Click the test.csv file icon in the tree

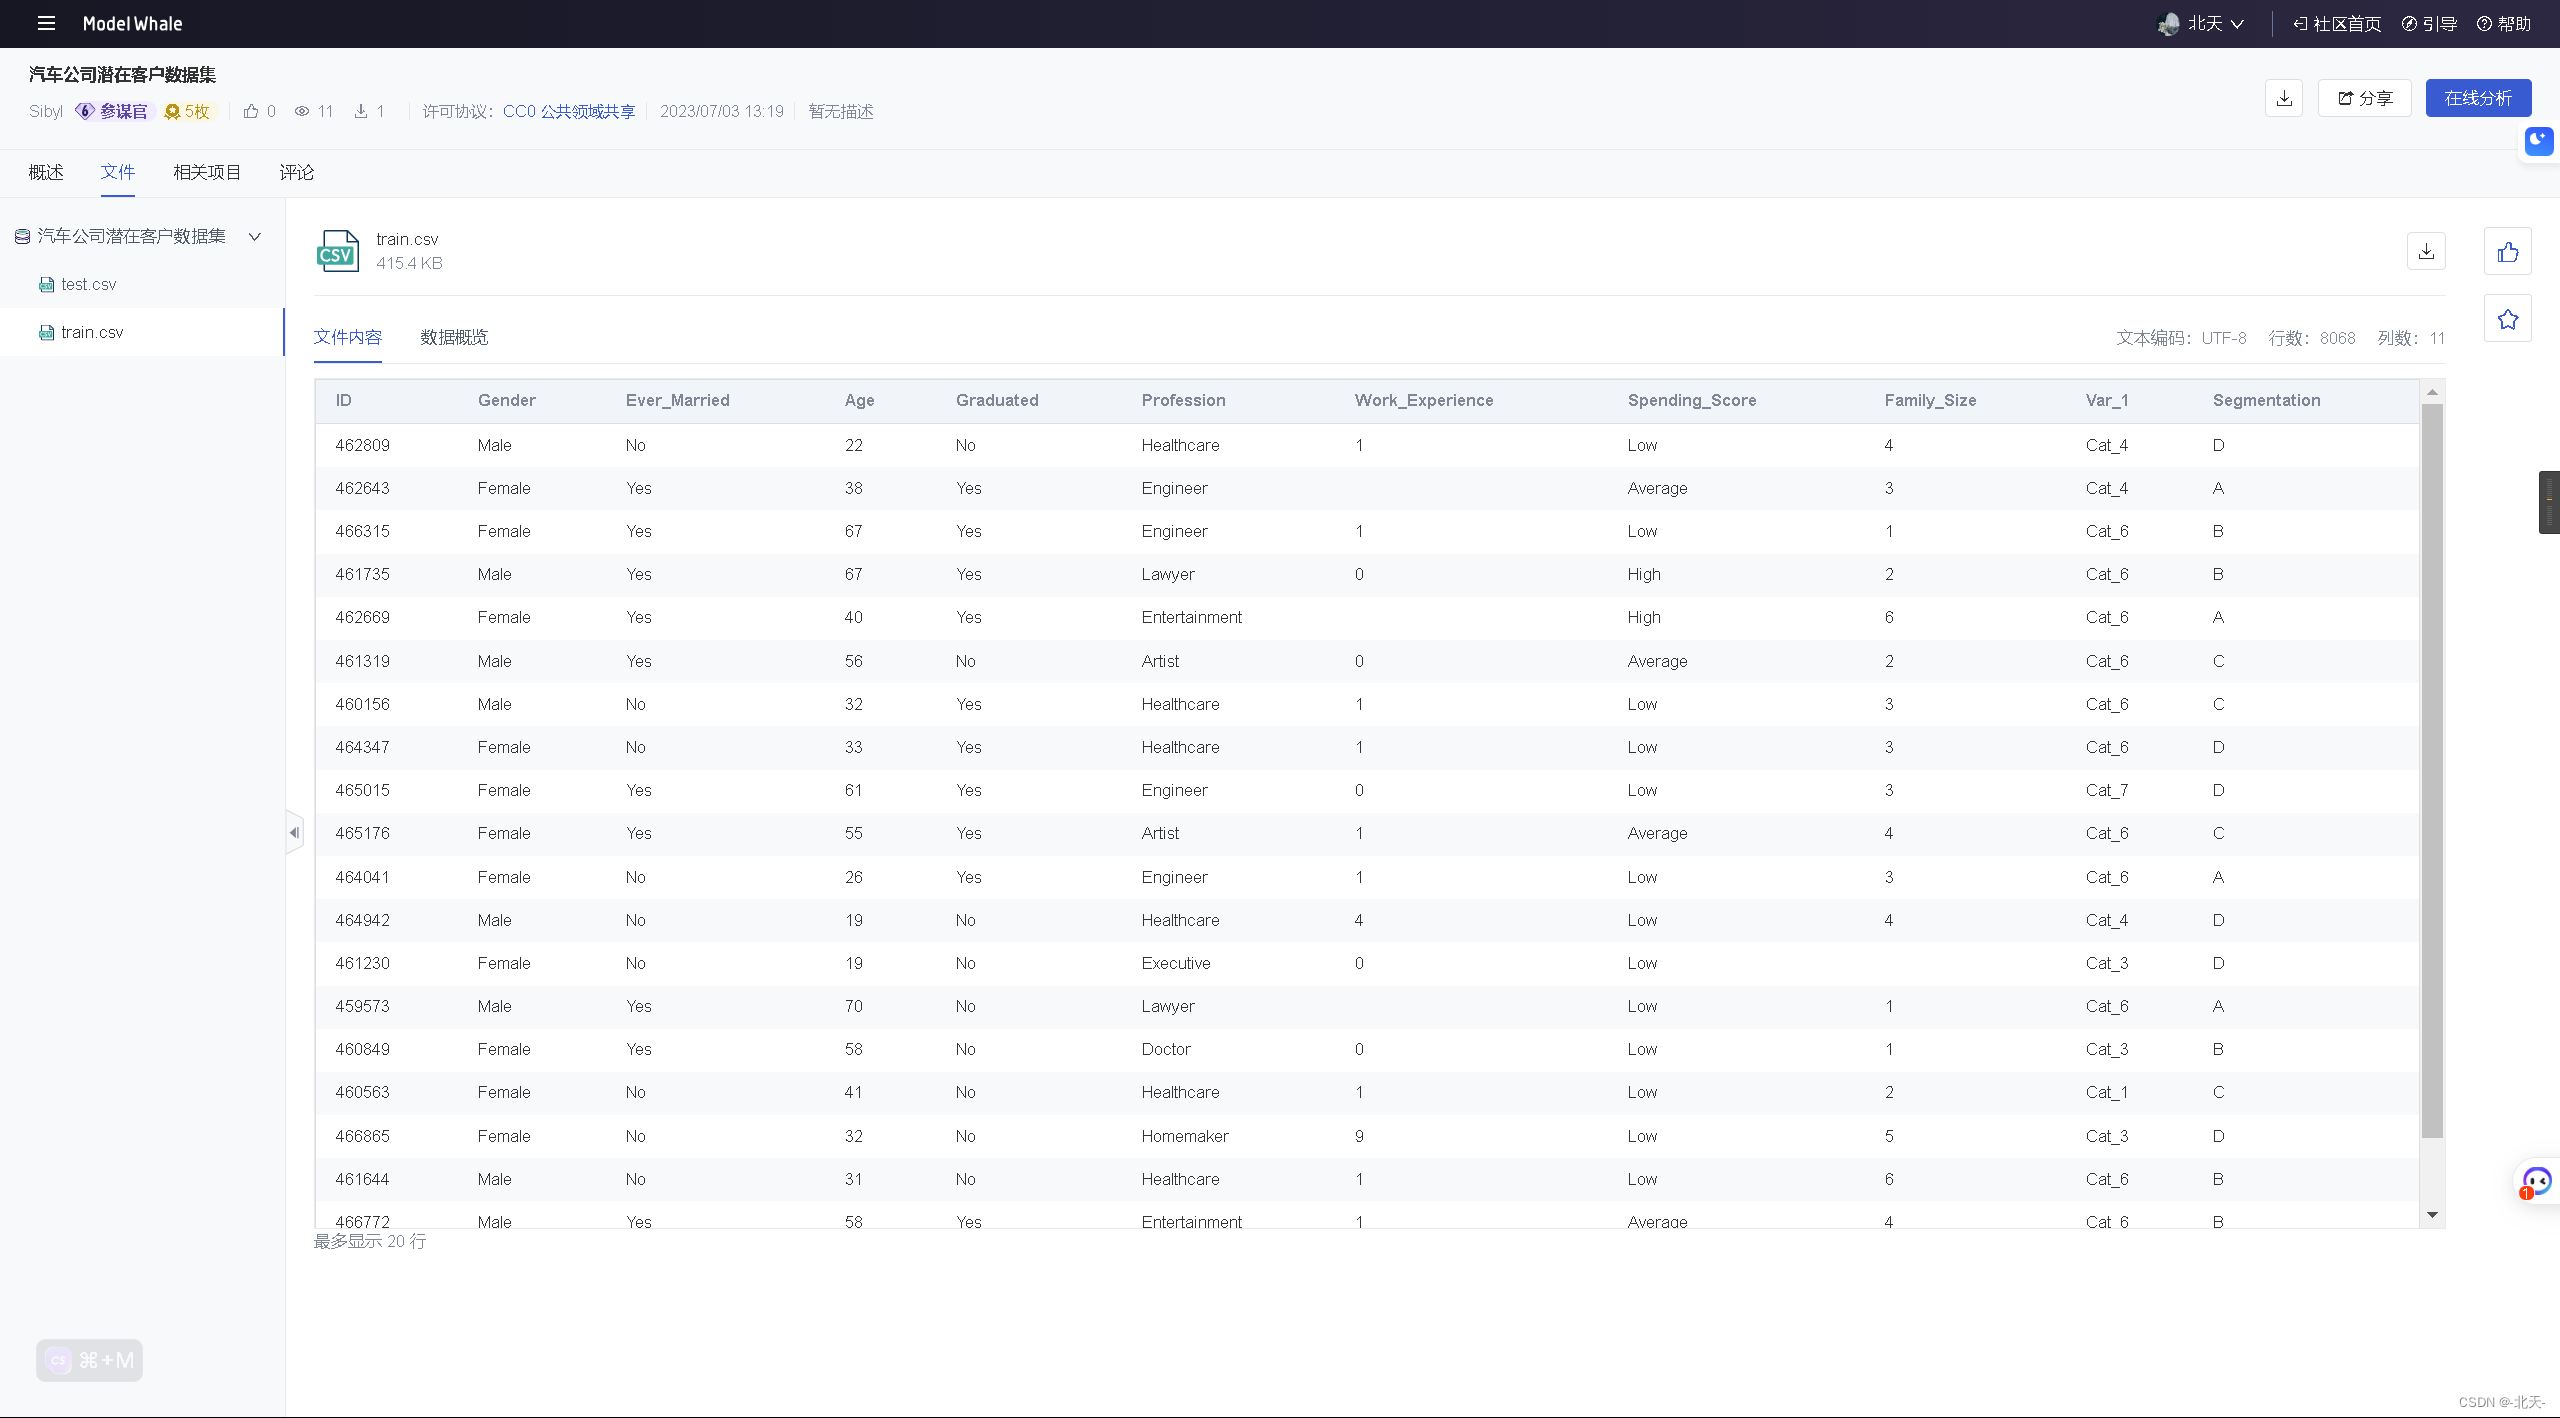[x=46, y=284]
